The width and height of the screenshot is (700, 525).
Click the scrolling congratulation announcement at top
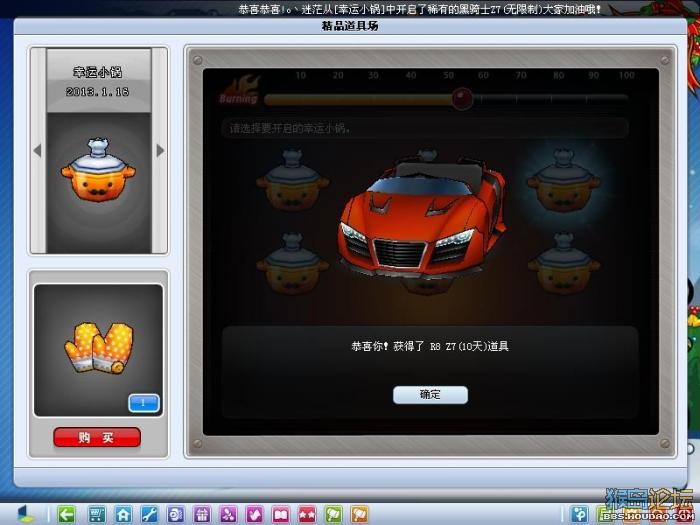(420, 9)
